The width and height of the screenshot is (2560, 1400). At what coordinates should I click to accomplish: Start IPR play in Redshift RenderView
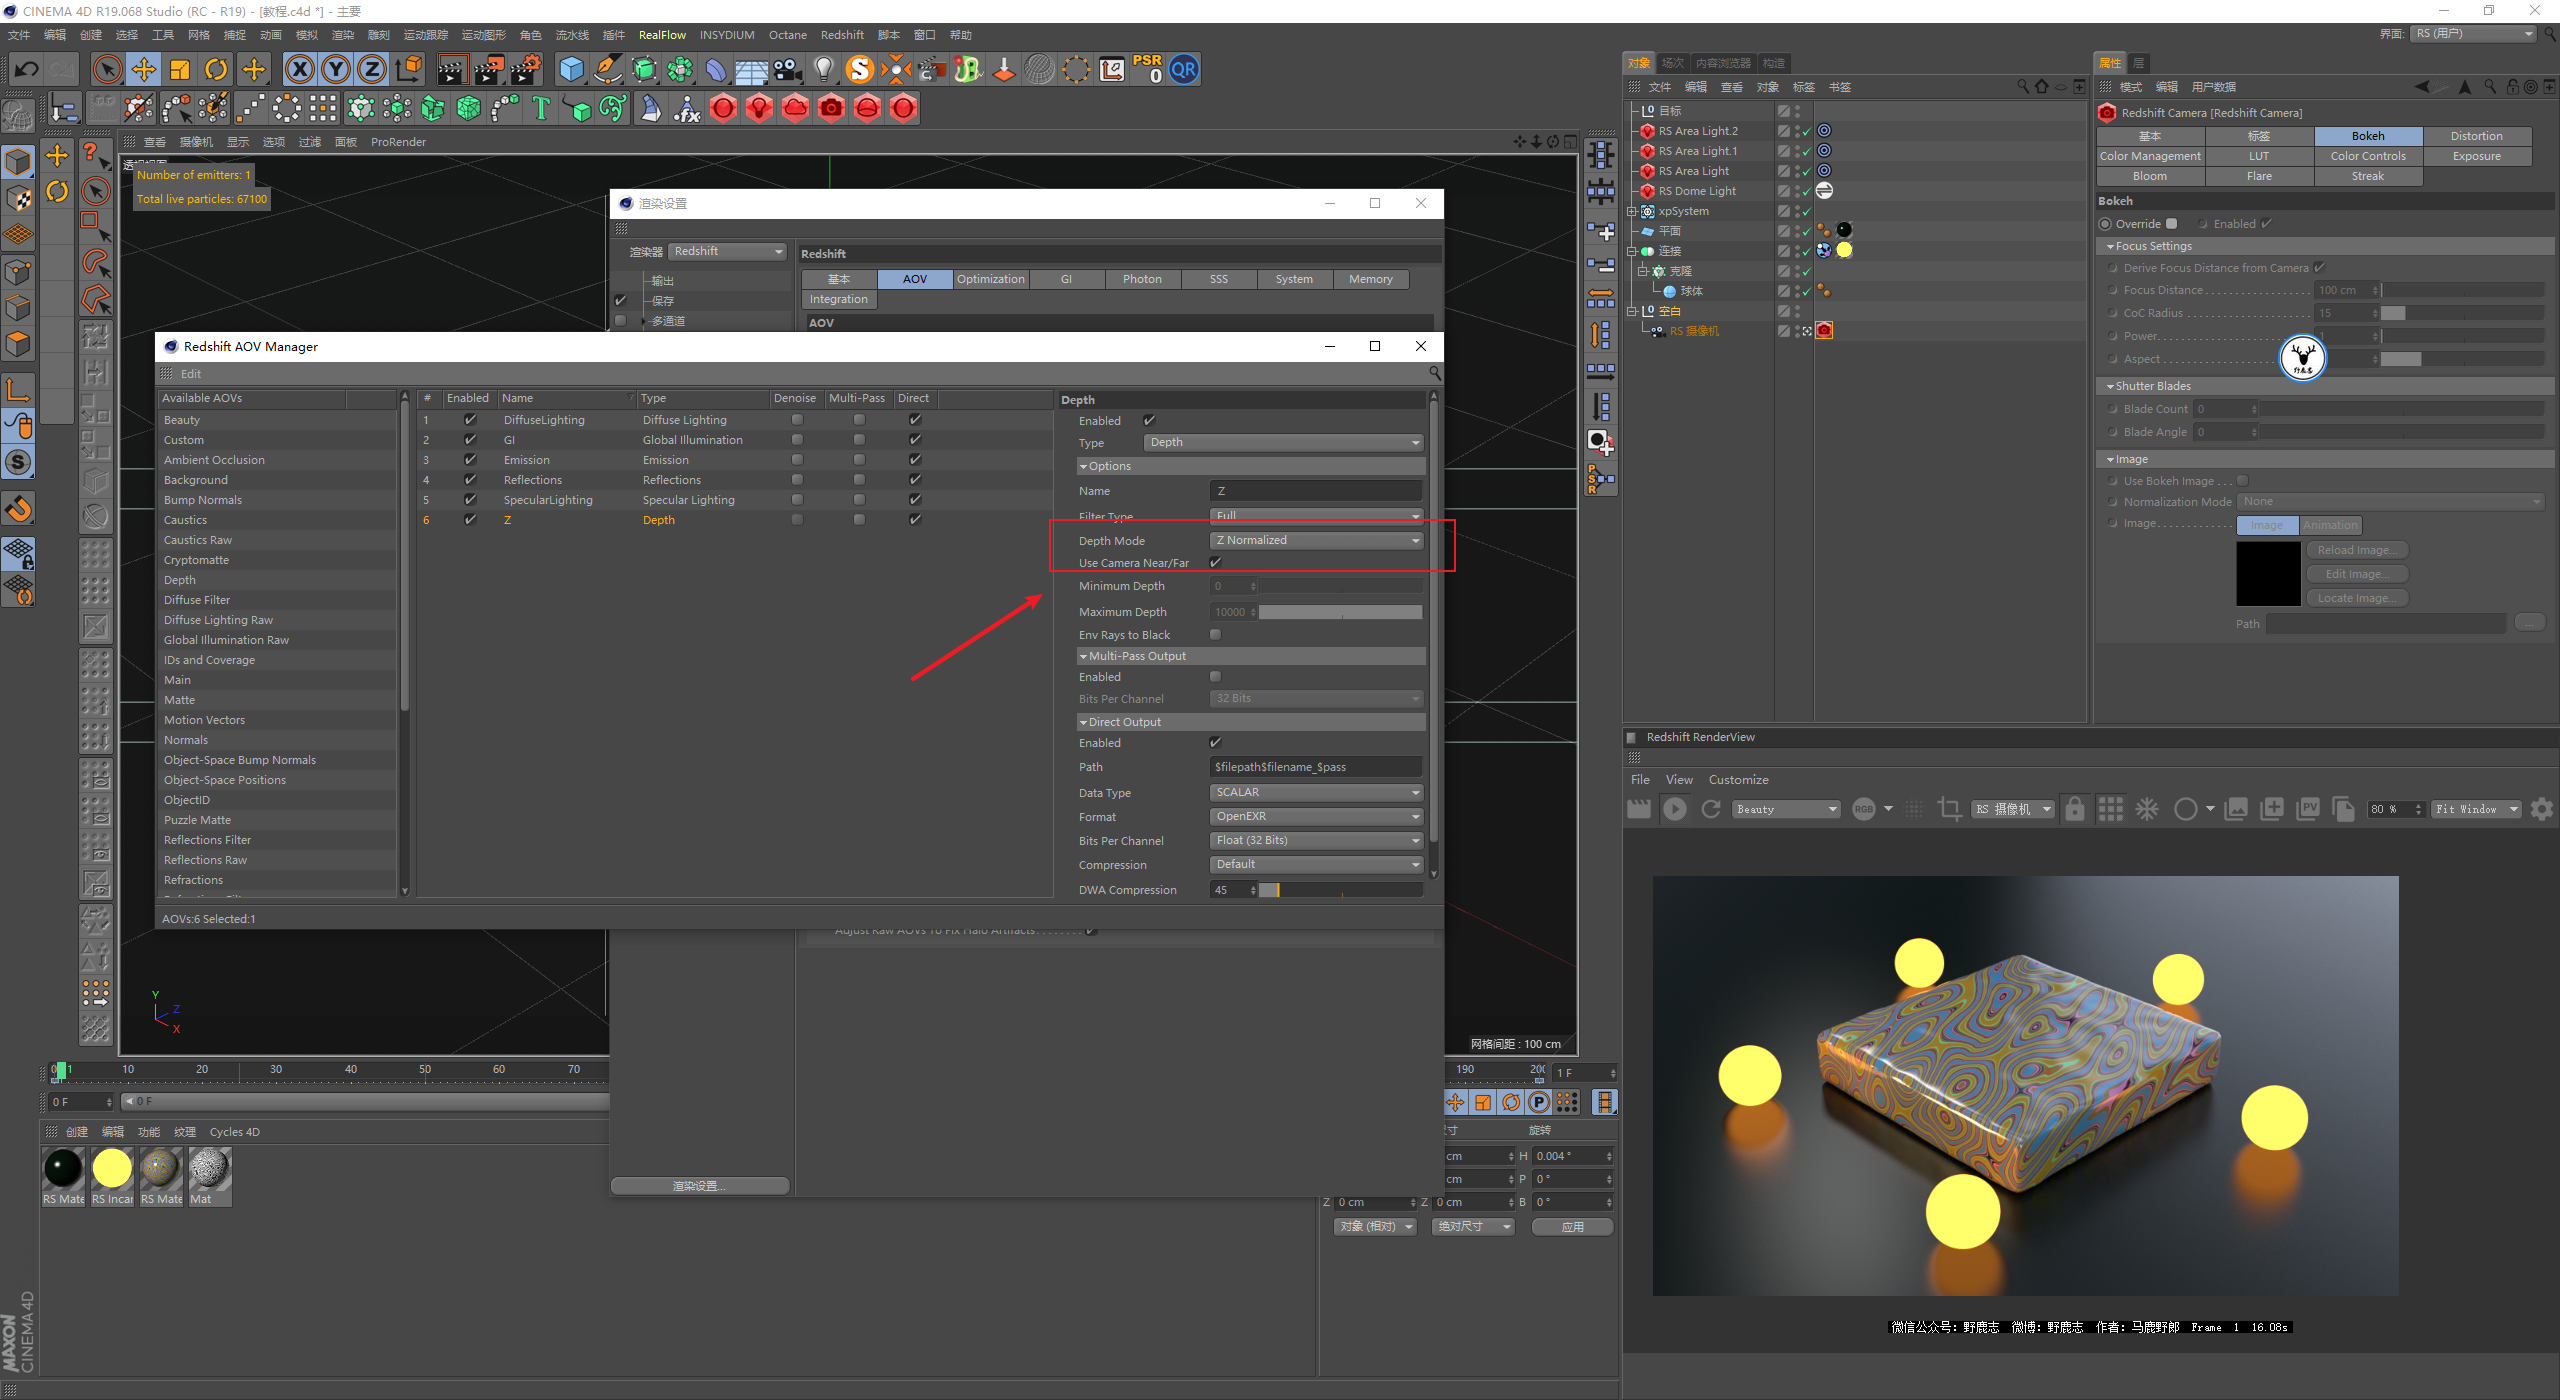point(1675,809)
